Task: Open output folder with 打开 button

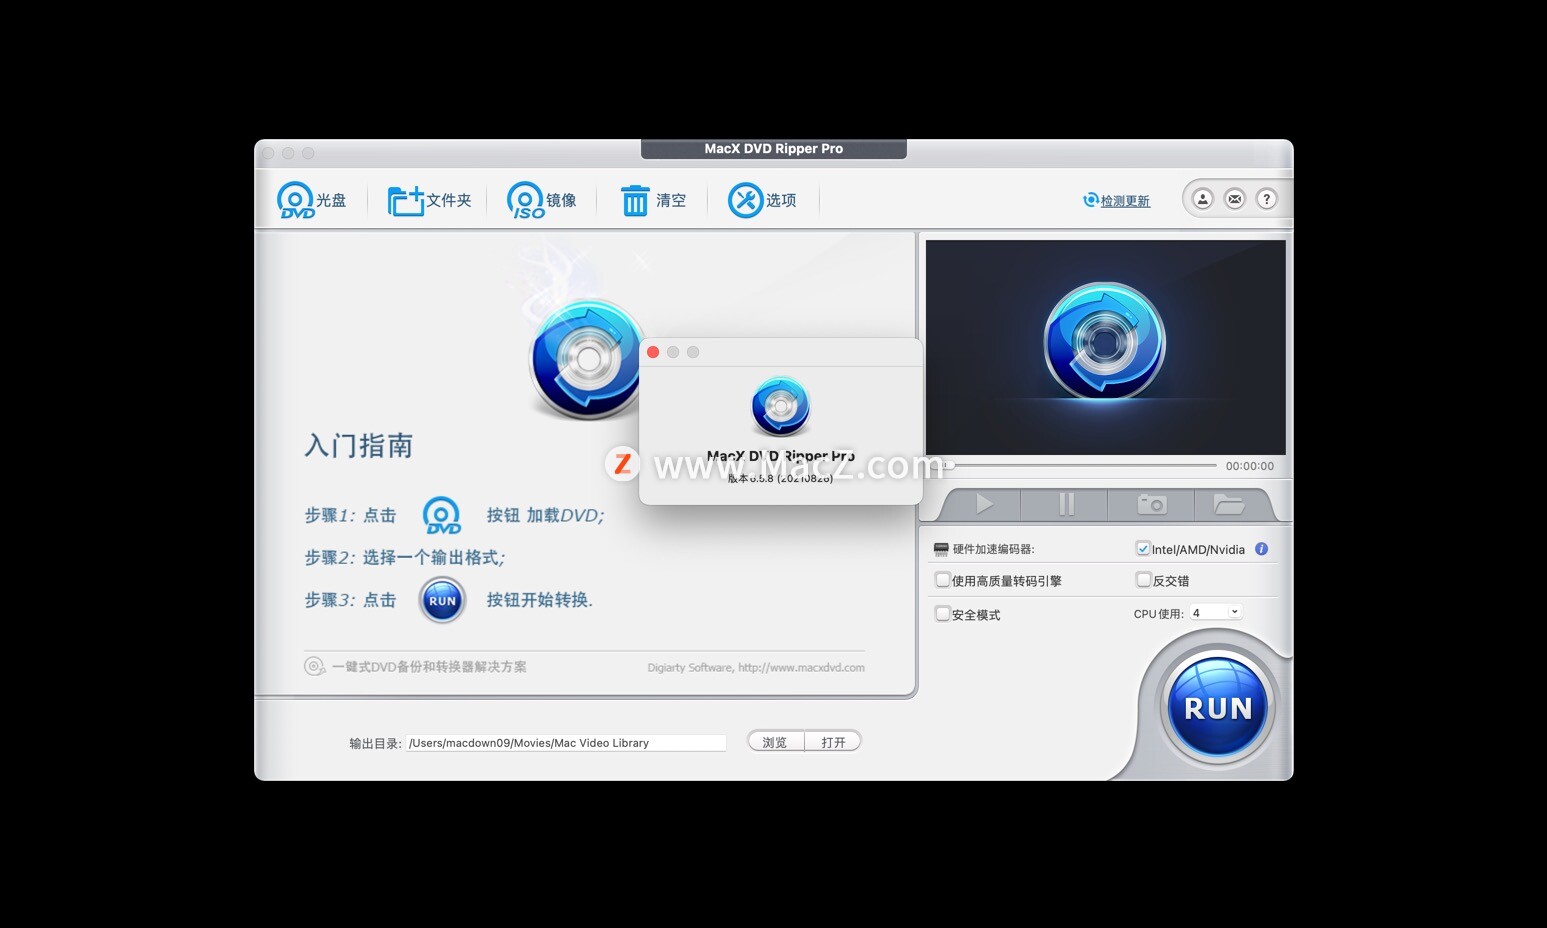Action: [x=833, y=742]
